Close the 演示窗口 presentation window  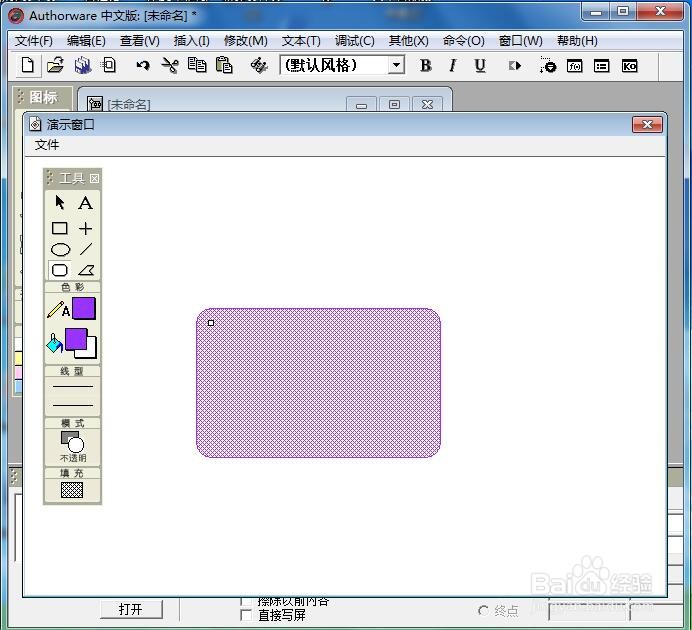click(x=647, y=124)
